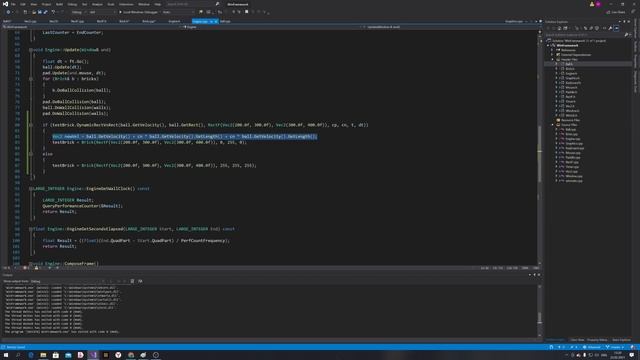
Task: Collapse the Source Files folder
Action: tap(553, 125)
